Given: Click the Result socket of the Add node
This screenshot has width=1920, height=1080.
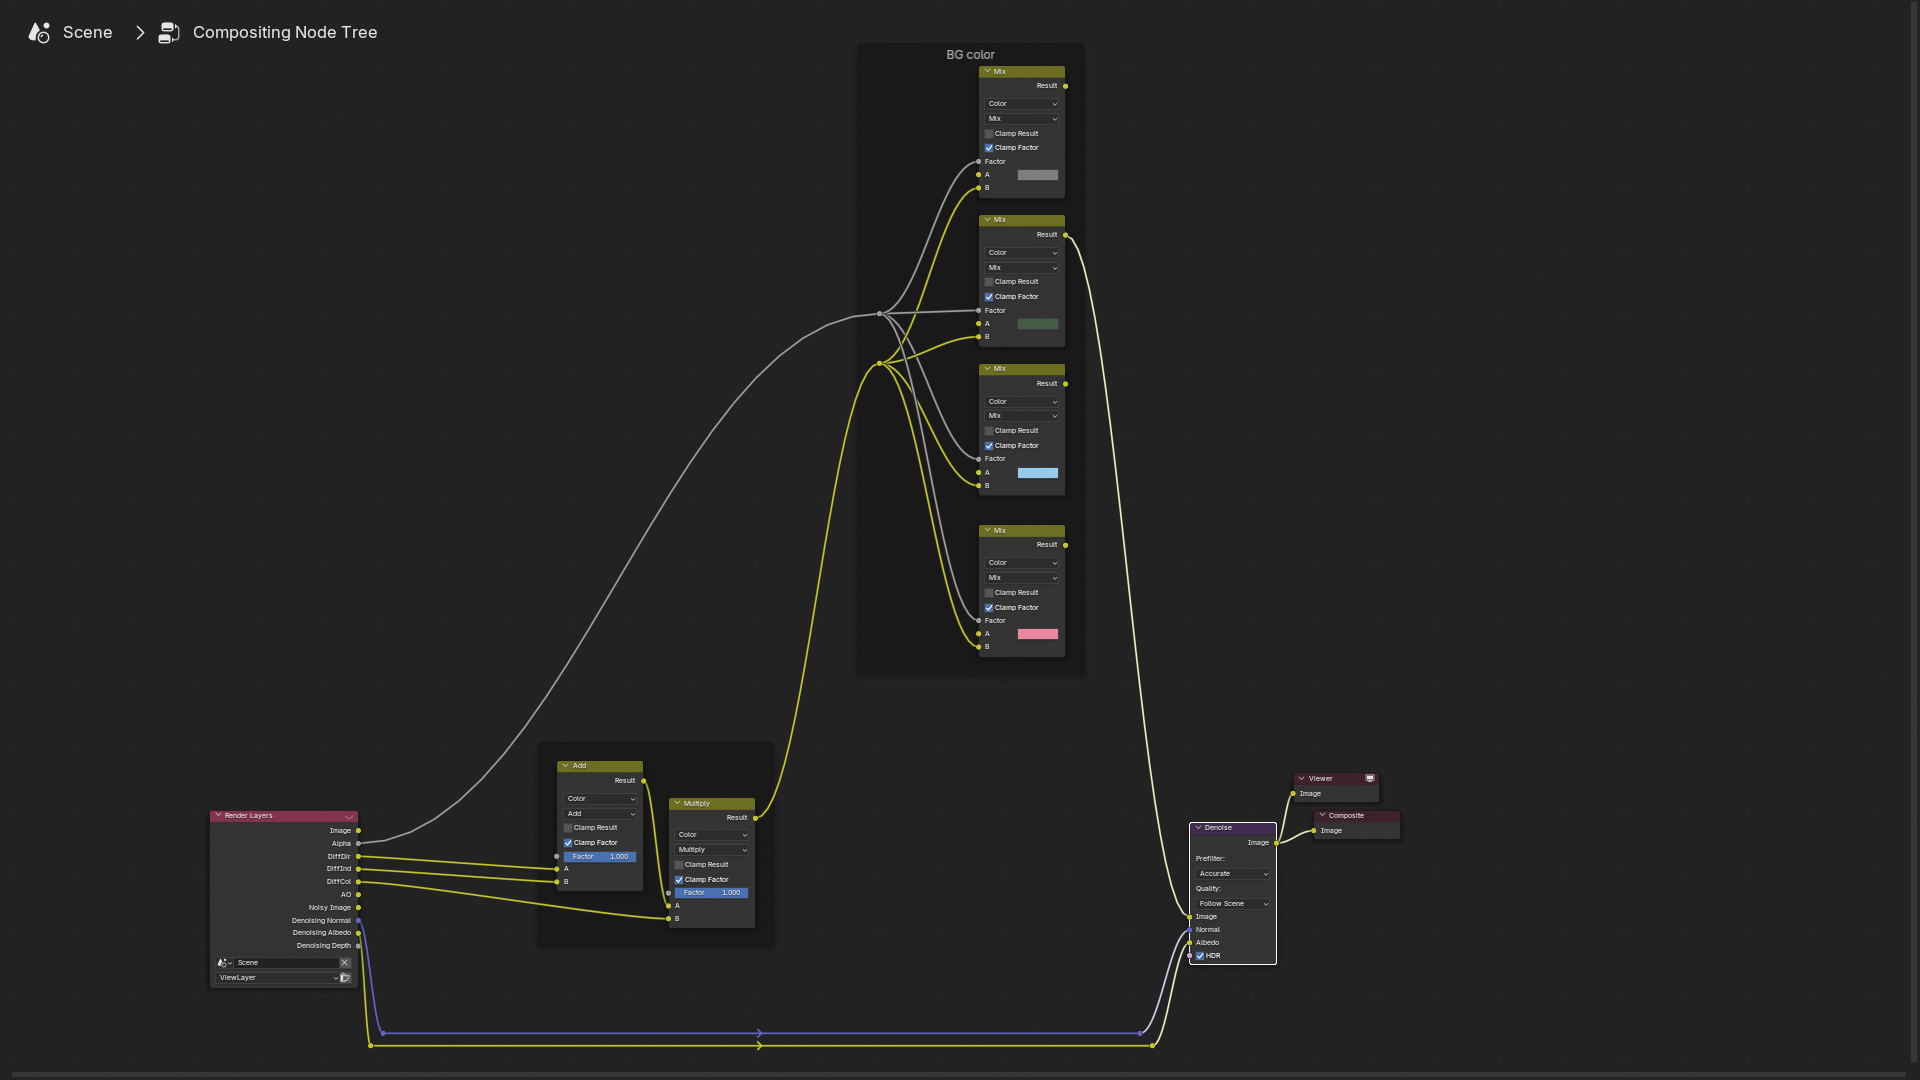Looking at the screenshot, I should pyautogui.click(x=643, y=781).
